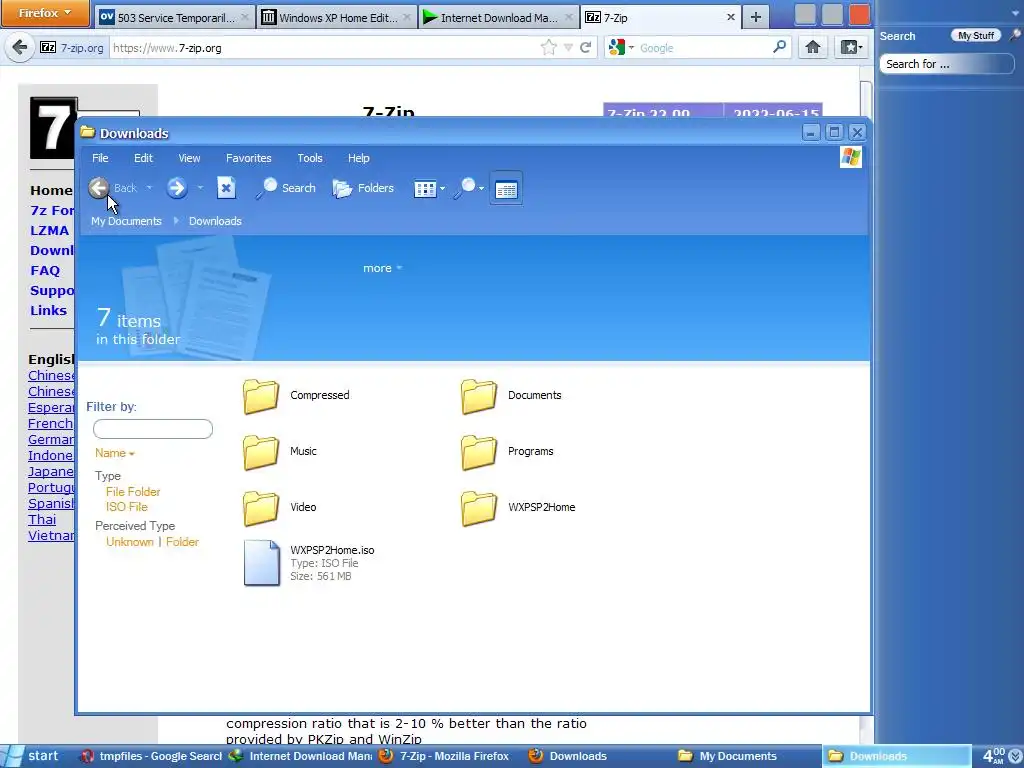Click the magnifier zoom toolbar icon
This screenshot has width=1024, height=768.
pyautogui.click(x=466, y=188)
